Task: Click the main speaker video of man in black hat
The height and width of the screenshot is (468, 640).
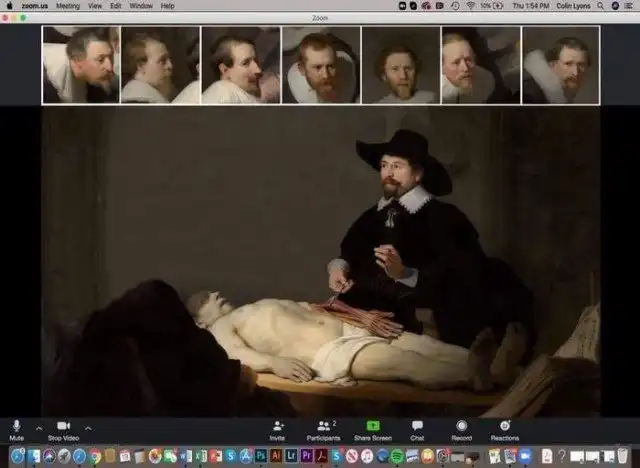Action: pos(400,200)
